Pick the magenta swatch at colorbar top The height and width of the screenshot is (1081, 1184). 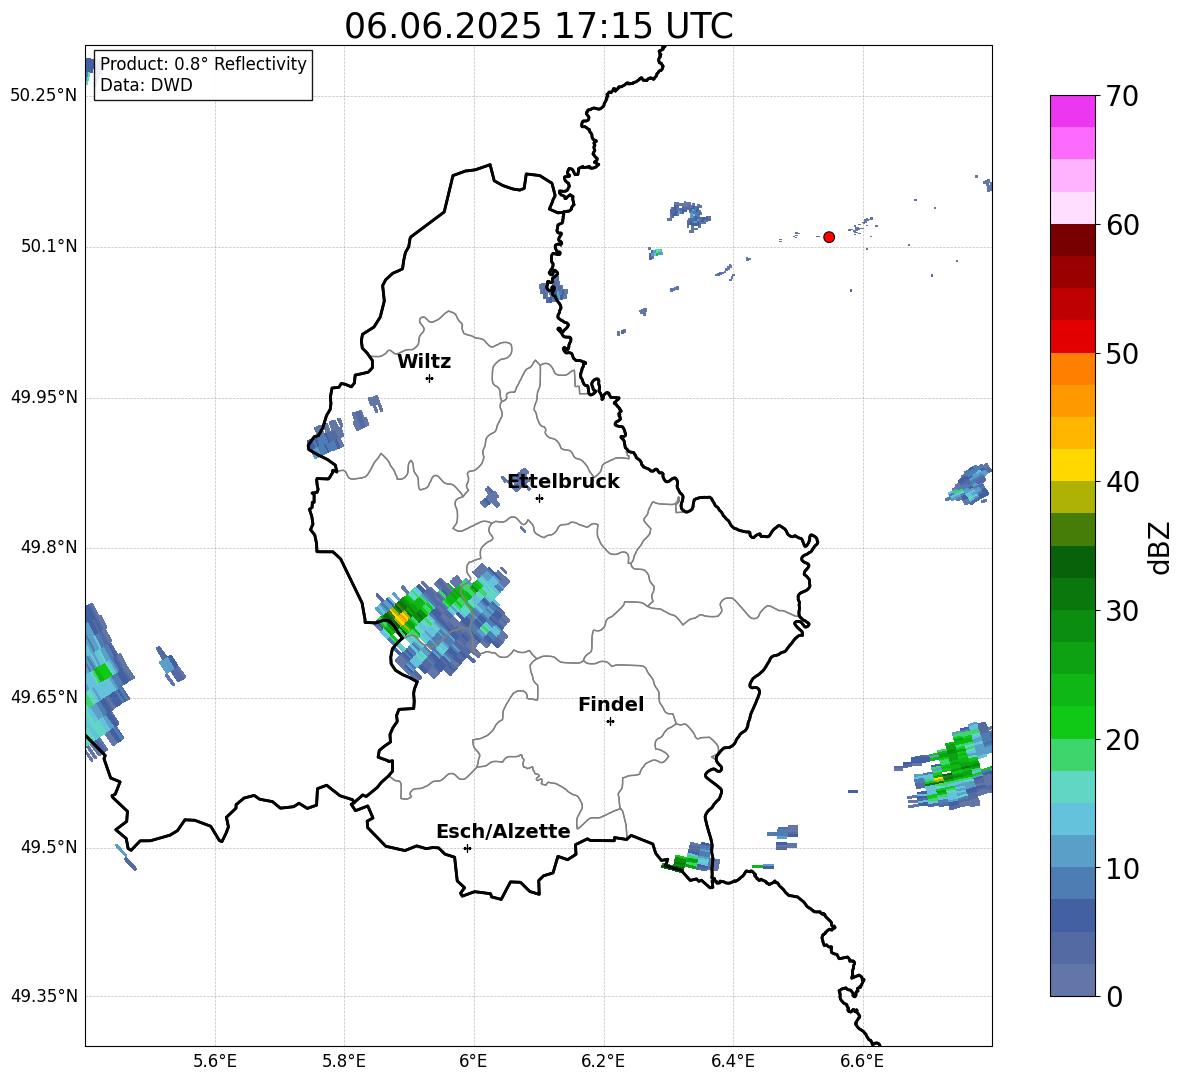click(1072, 111)
